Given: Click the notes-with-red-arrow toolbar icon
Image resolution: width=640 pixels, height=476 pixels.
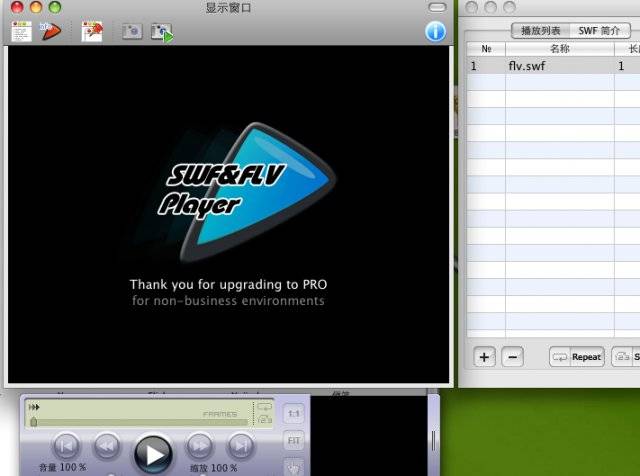Looking at the screenshot, I should (92, 31).
